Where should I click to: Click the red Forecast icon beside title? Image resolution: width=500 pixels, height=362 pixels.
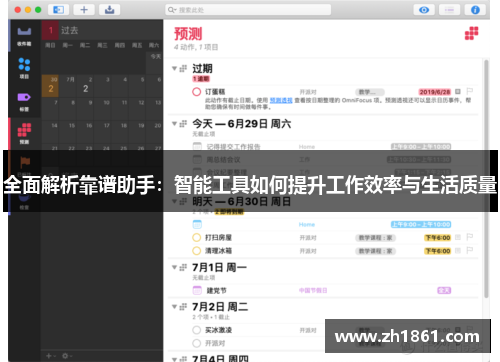point(471,33)
